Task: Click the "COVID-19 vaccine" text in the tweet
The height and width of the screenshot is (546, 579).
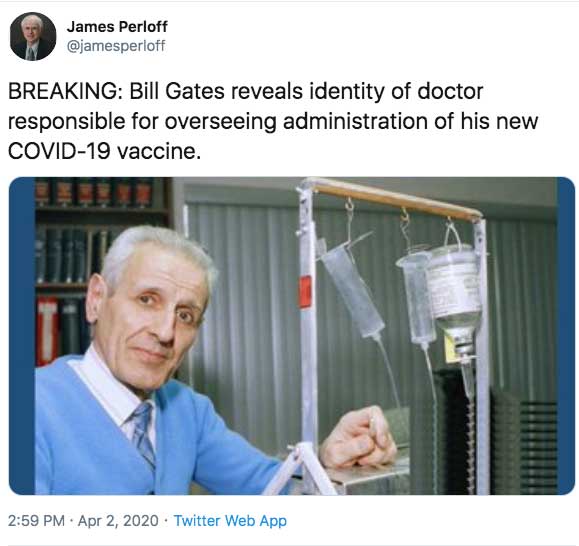Action: pos(105,151)
